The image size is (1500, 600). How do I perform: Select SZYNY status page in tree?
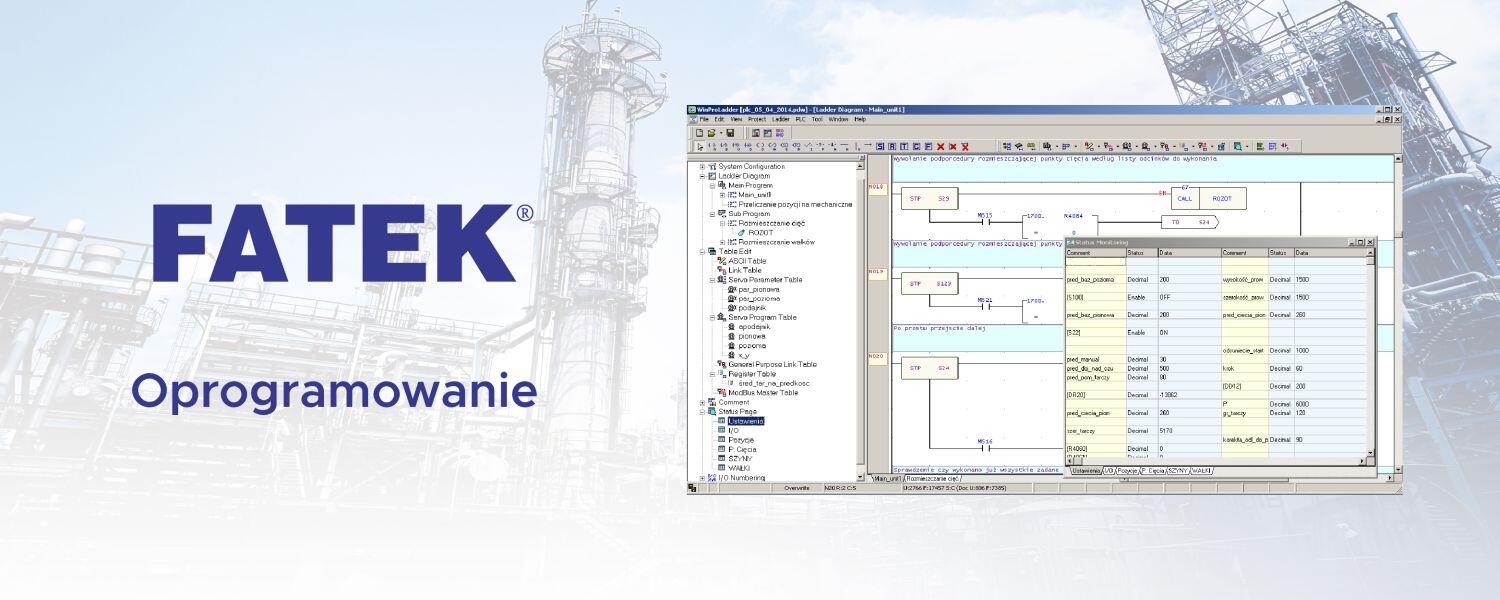pyautogui.click(x=739, y=458)
